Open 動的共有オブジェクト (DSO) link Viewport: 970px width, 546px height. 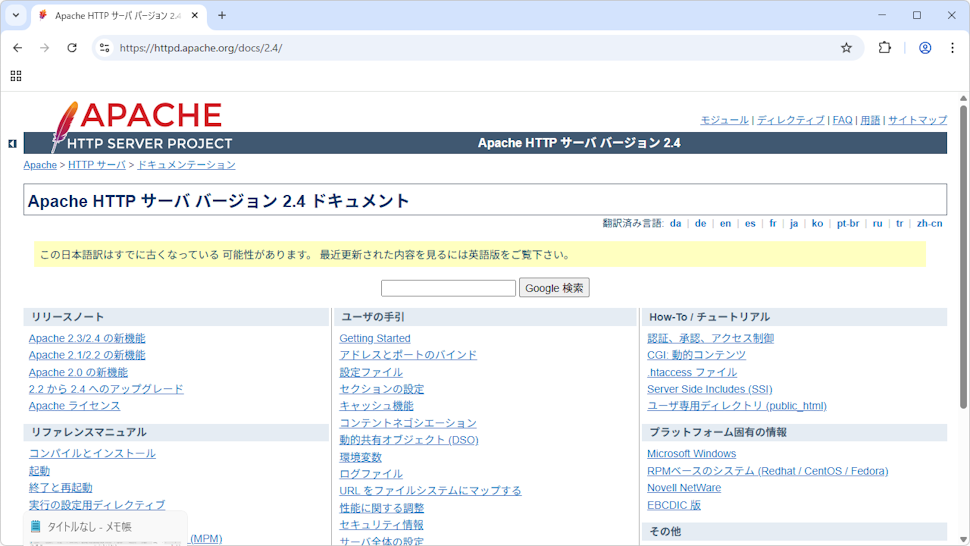coord(409,440)
